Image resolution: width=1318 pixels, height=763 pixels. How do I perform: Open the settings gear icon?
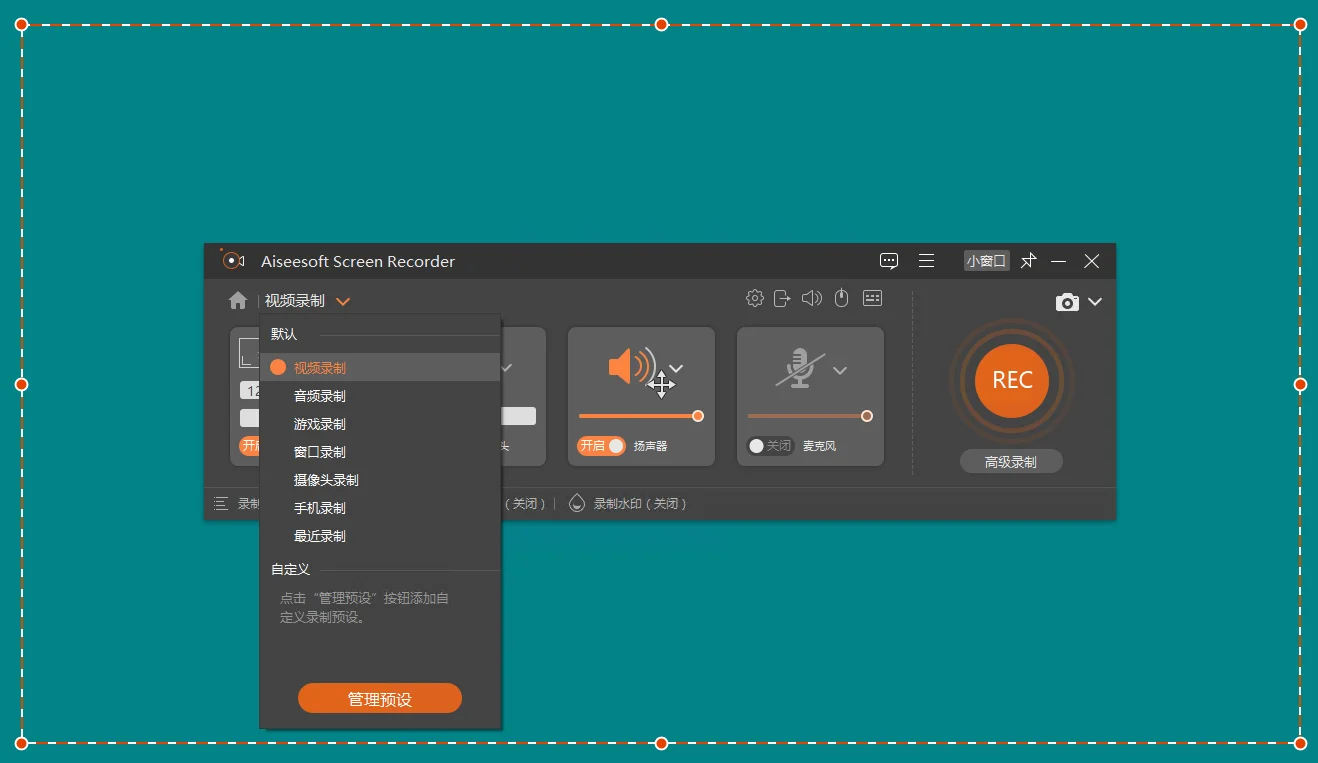pyautogui.click(x=755, y=297)
